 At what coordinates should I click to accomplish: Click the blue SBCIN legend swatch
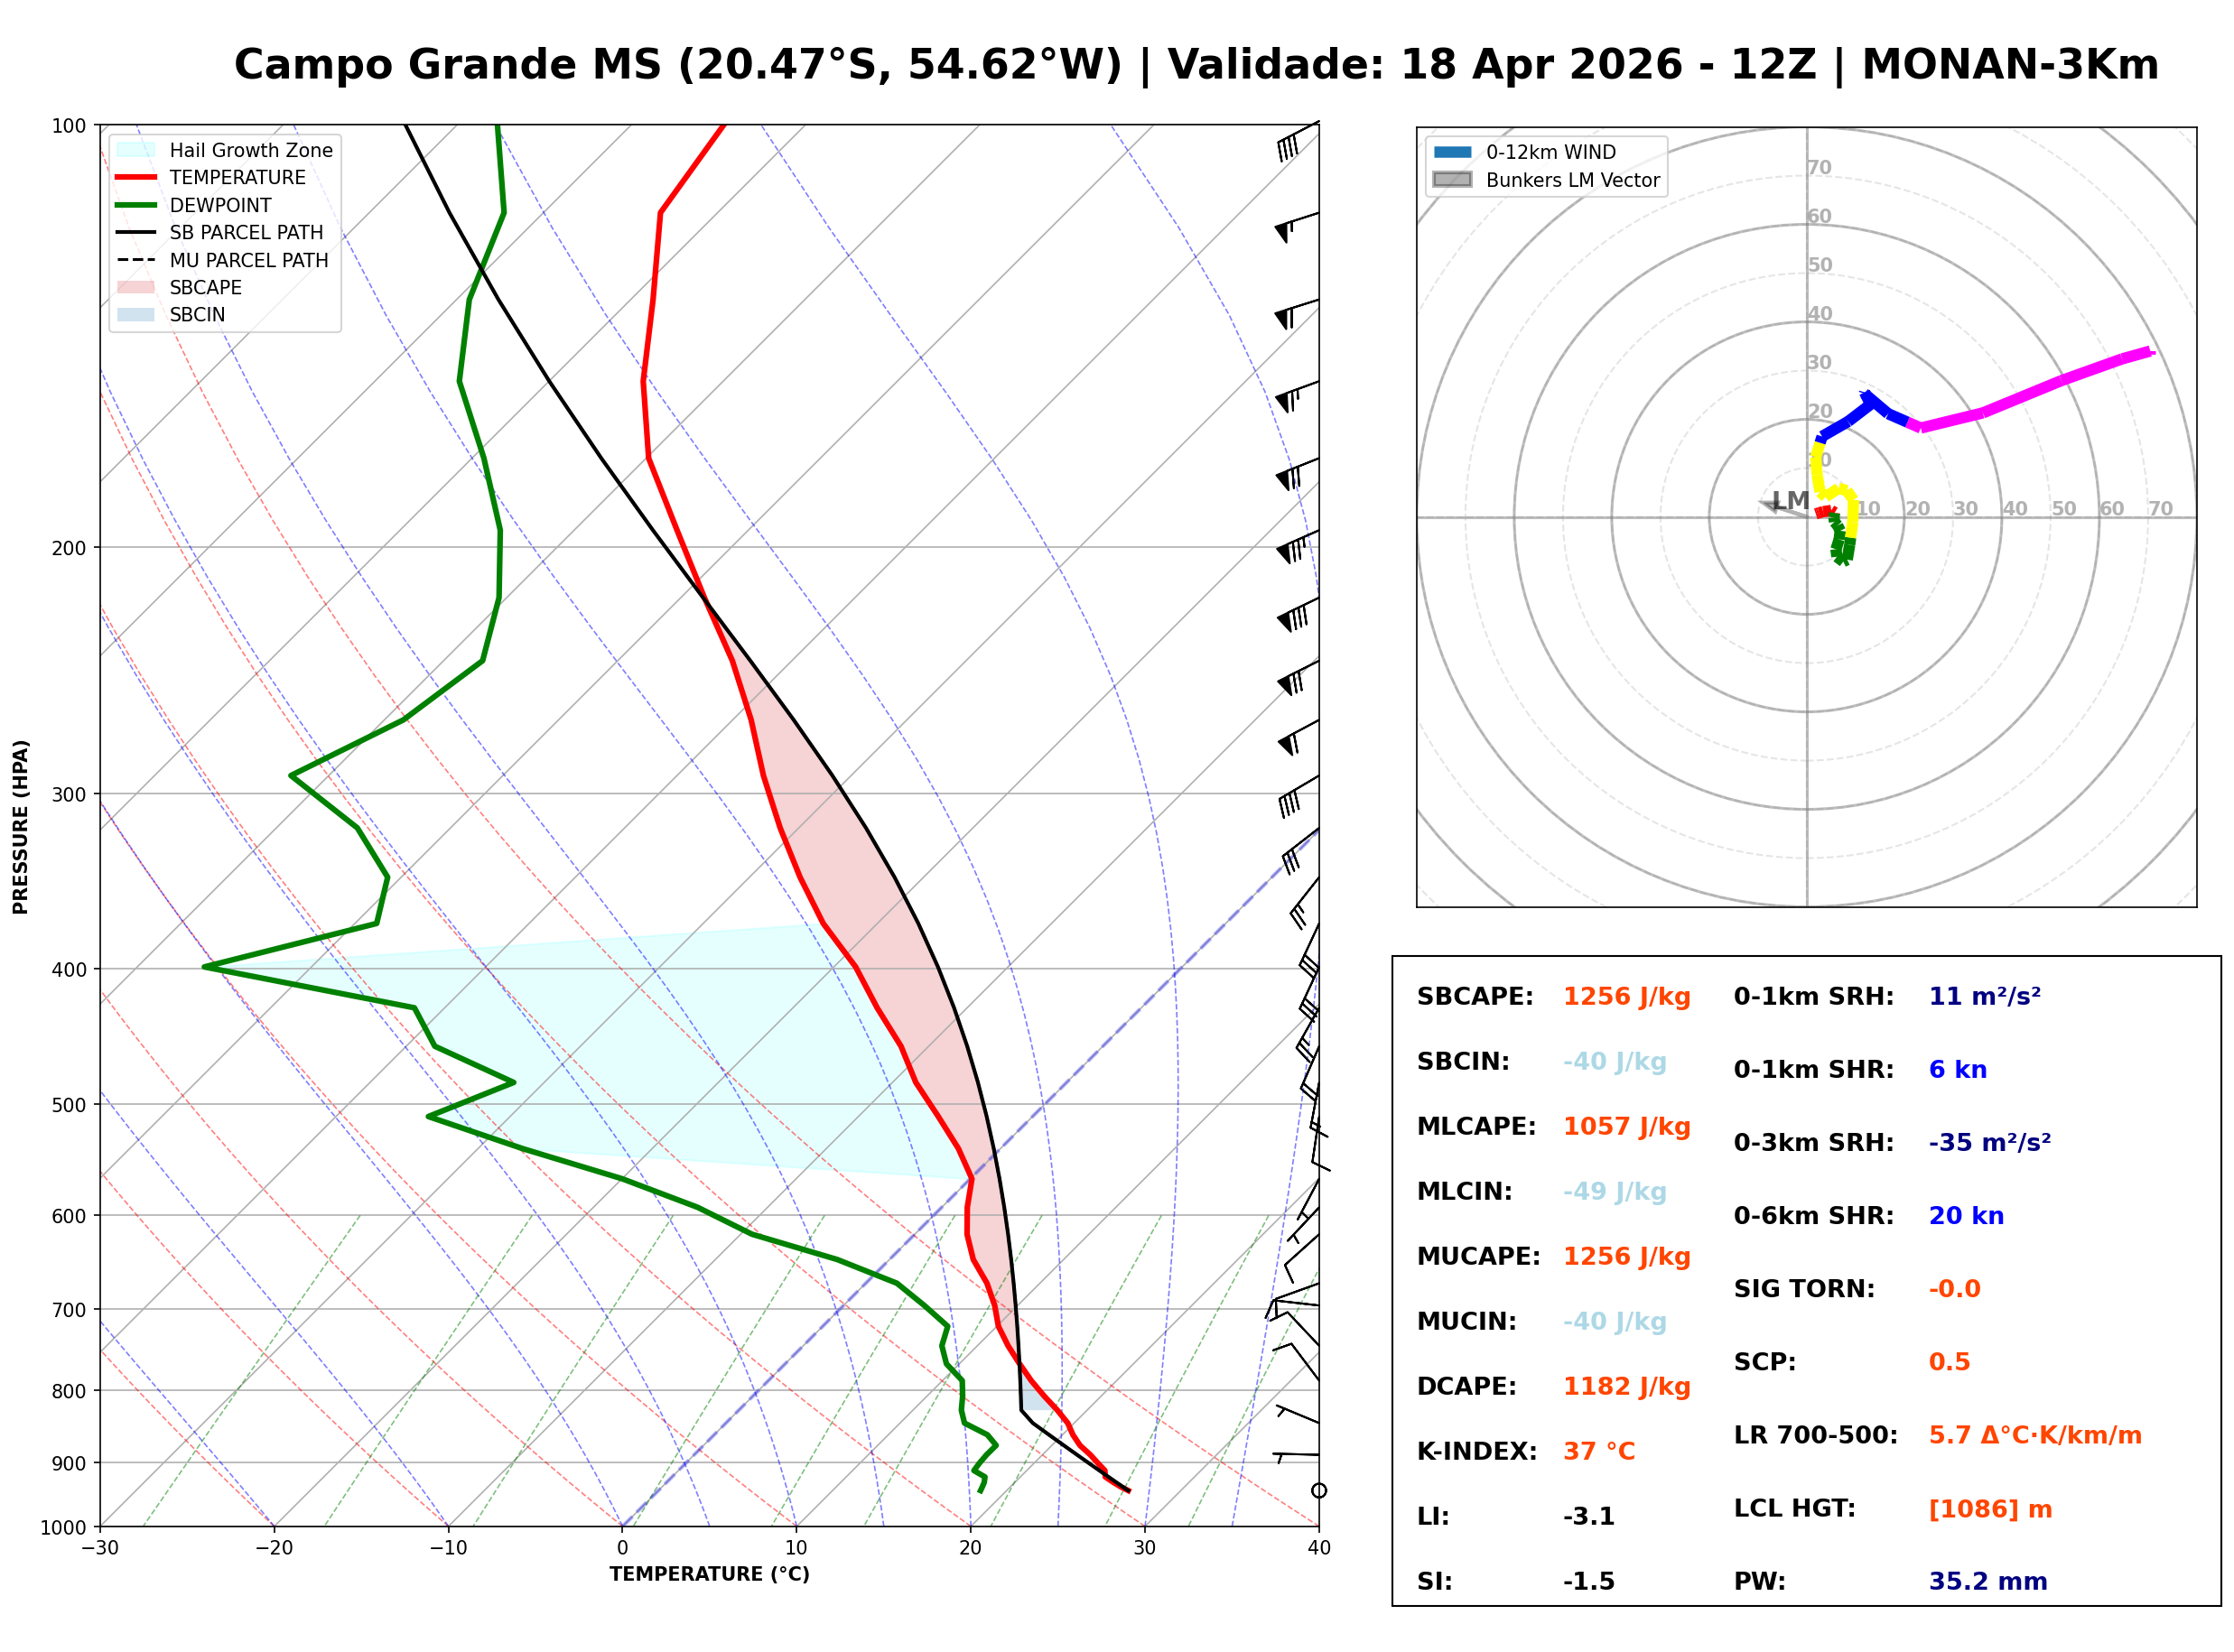click(x=136, y=315)
